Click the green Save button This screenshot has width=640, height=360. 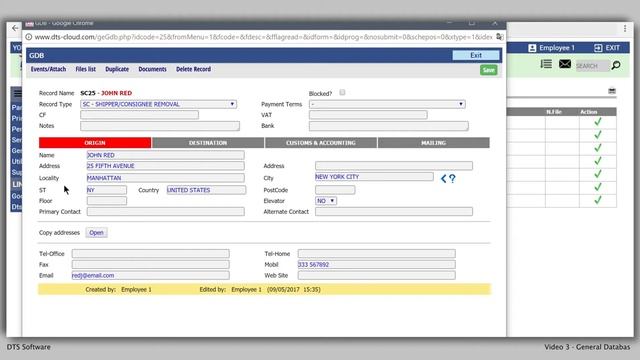coord(489,70)
